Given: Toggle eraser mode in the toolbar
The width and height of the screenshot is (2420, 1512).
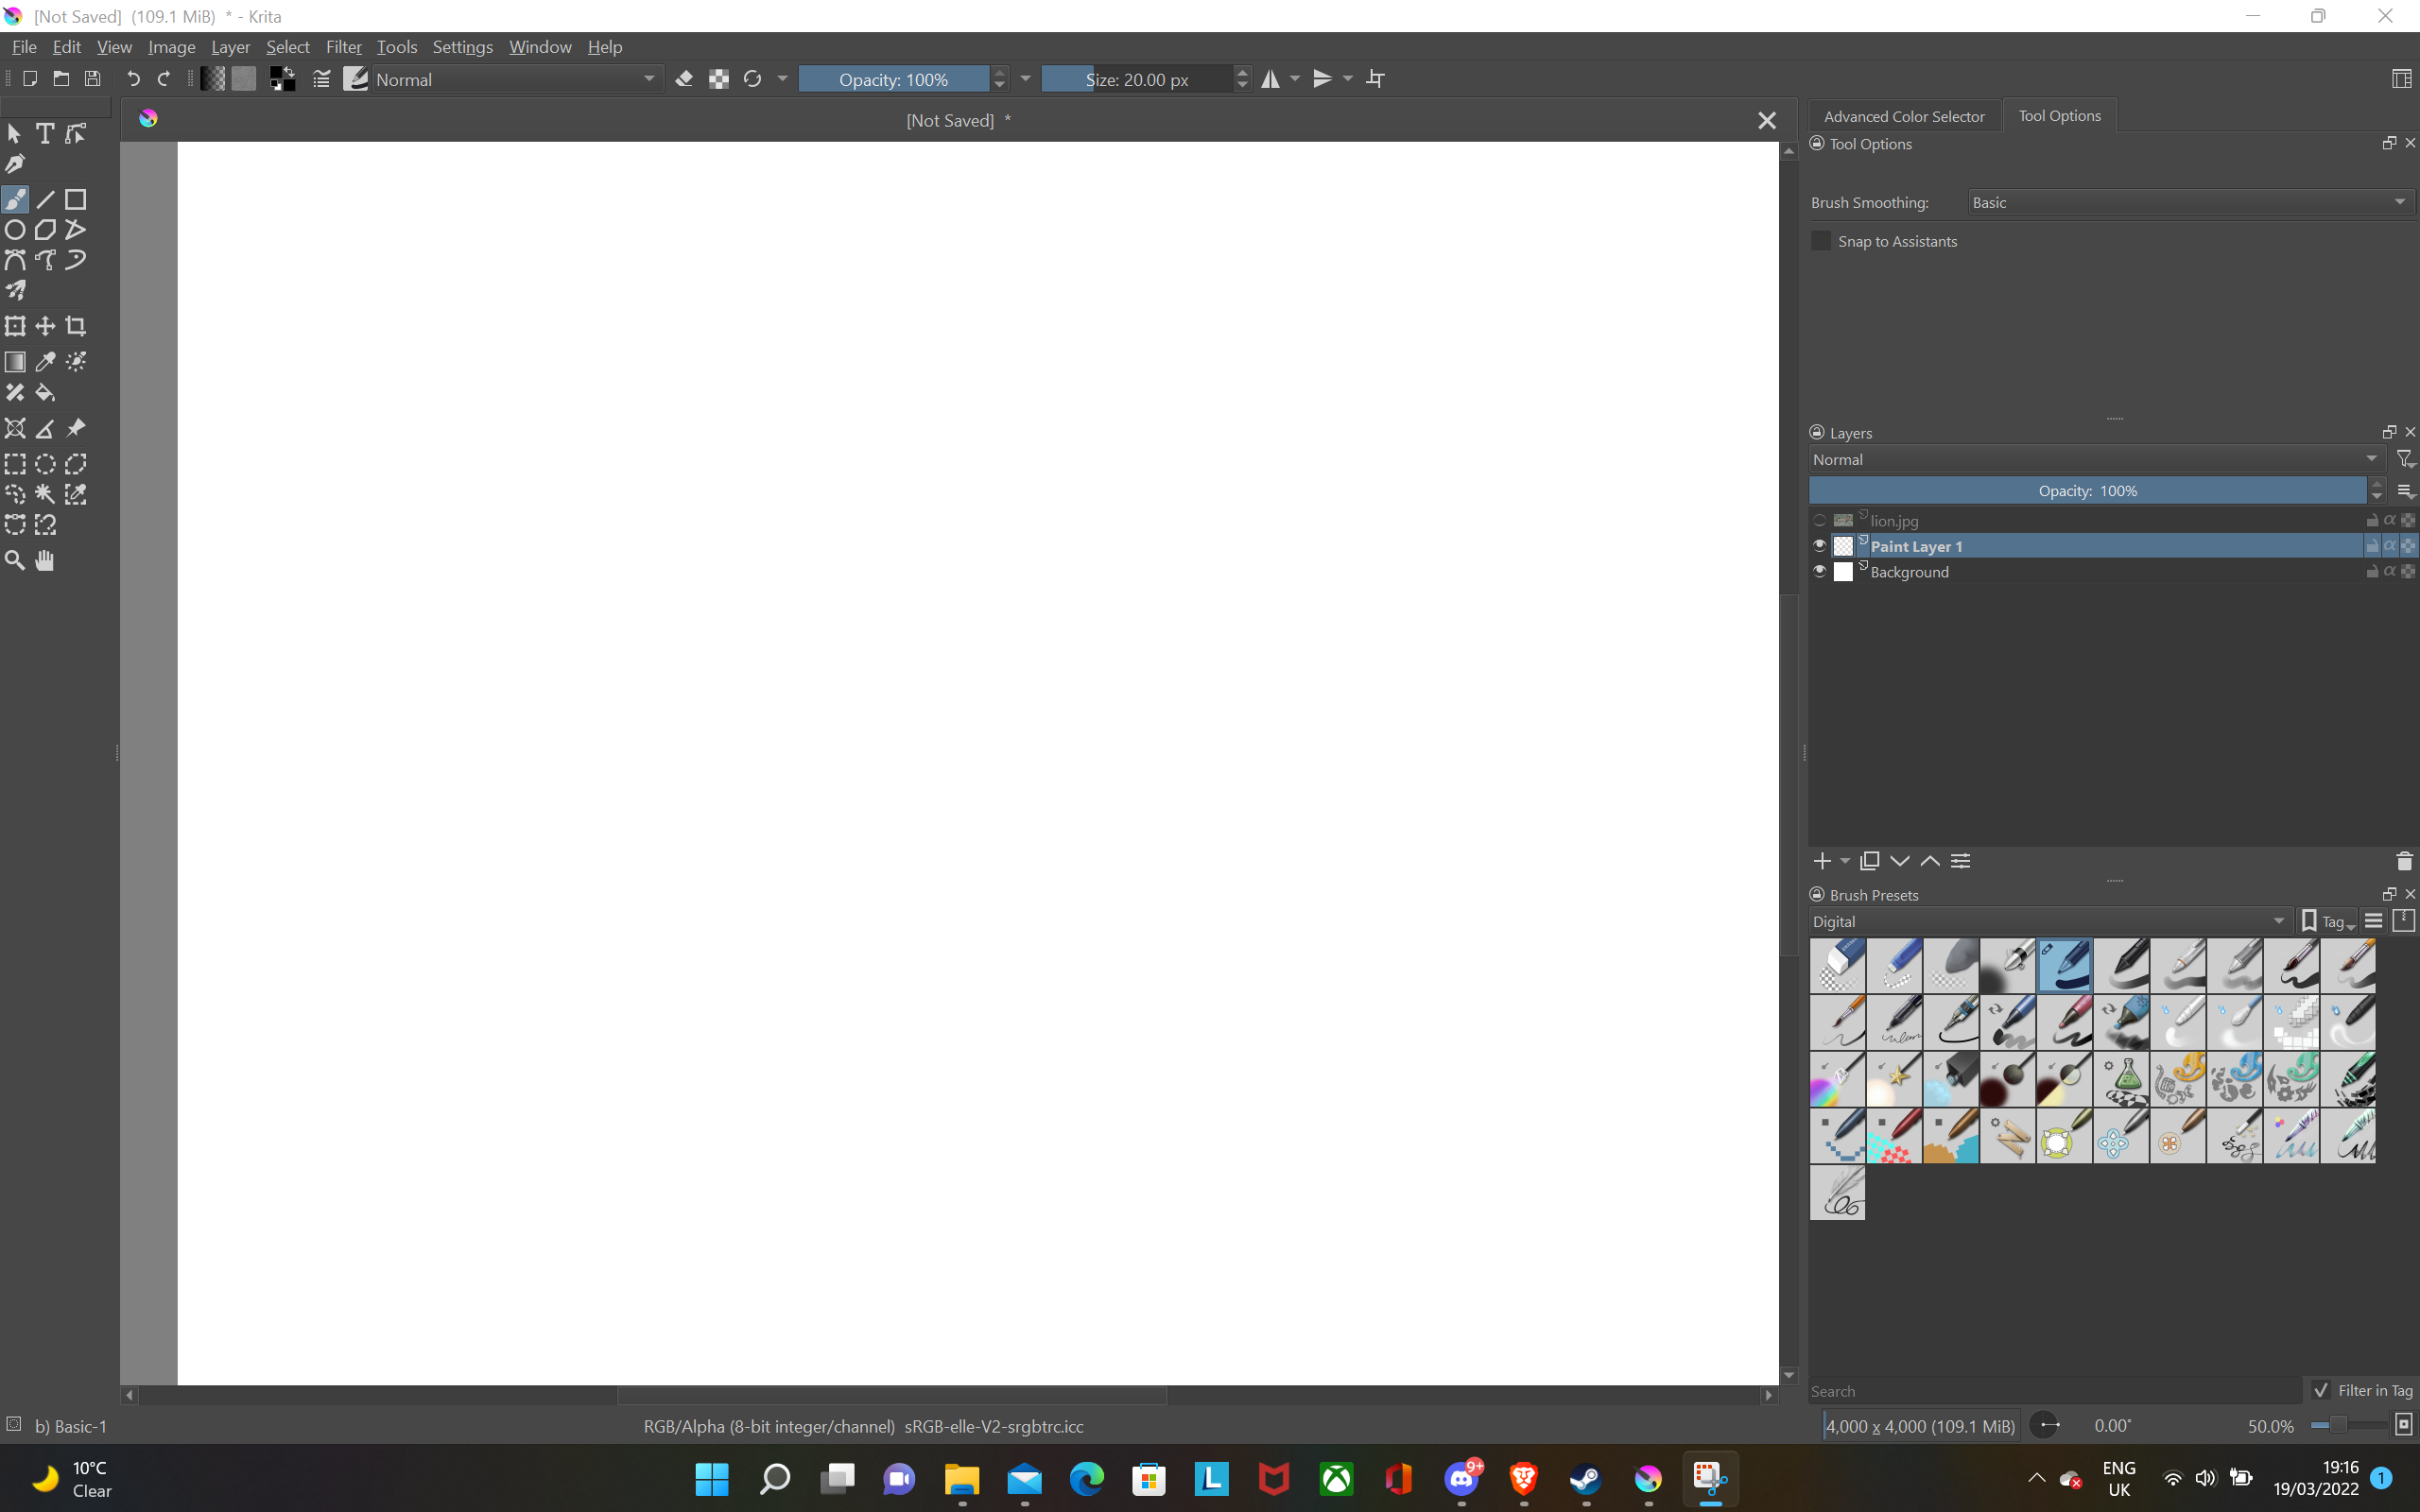Looking at the screenshot, I should tap(684, 79).
